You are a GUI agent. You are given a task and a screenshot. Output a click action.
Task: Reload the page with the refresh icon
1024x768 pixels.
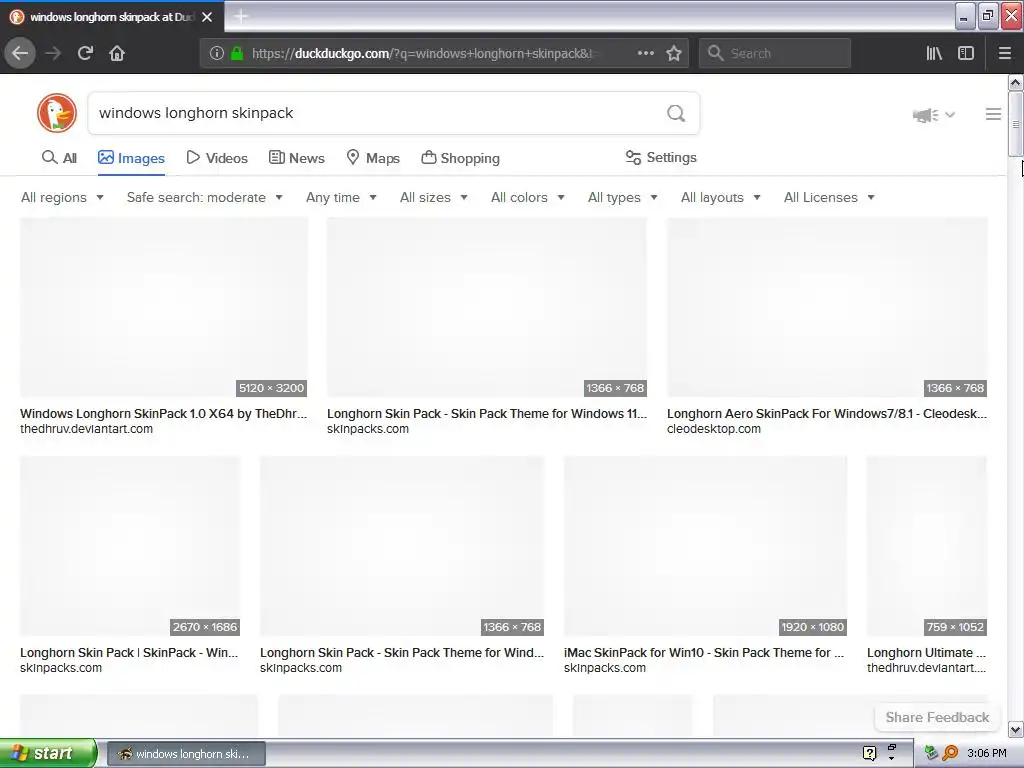point(85,53)
